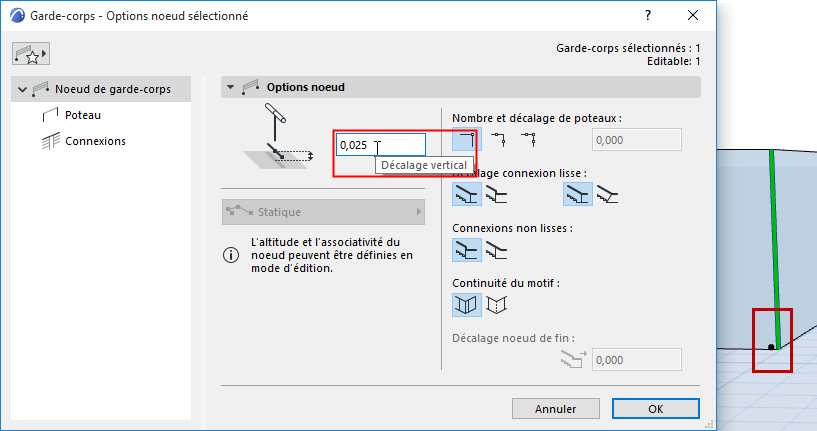Confirm with the OK button
Screen dimensions: 817x431
655,408
